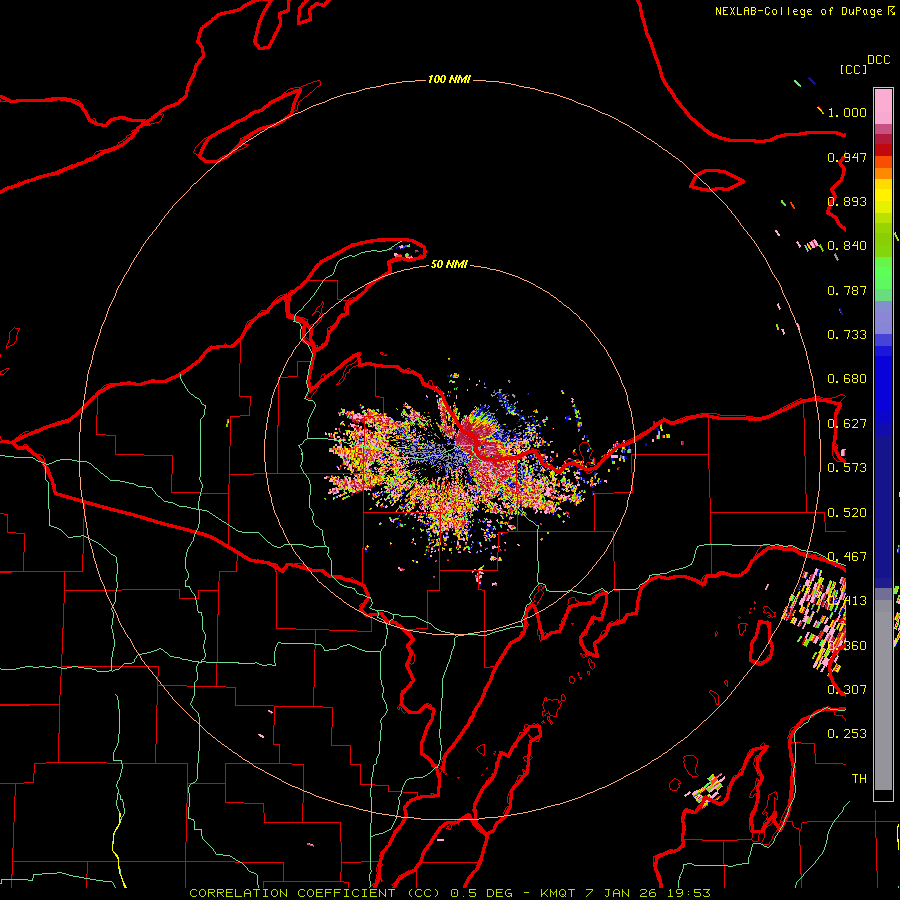Click the TH label at the legend bottom
The width and height of the screenshot is (900, 900).
click(x=859, y=778)
